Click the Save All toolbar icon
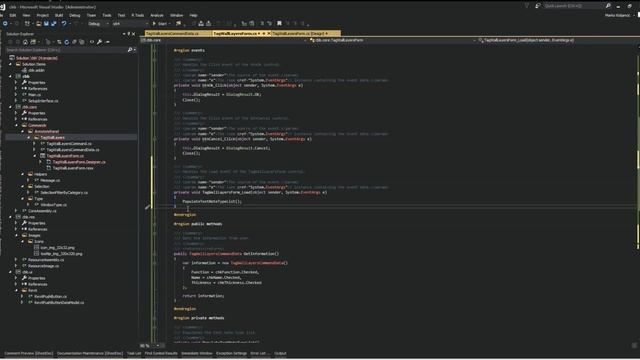The height and width of the screenshot is (360, 640). click(x=53, y=24)
